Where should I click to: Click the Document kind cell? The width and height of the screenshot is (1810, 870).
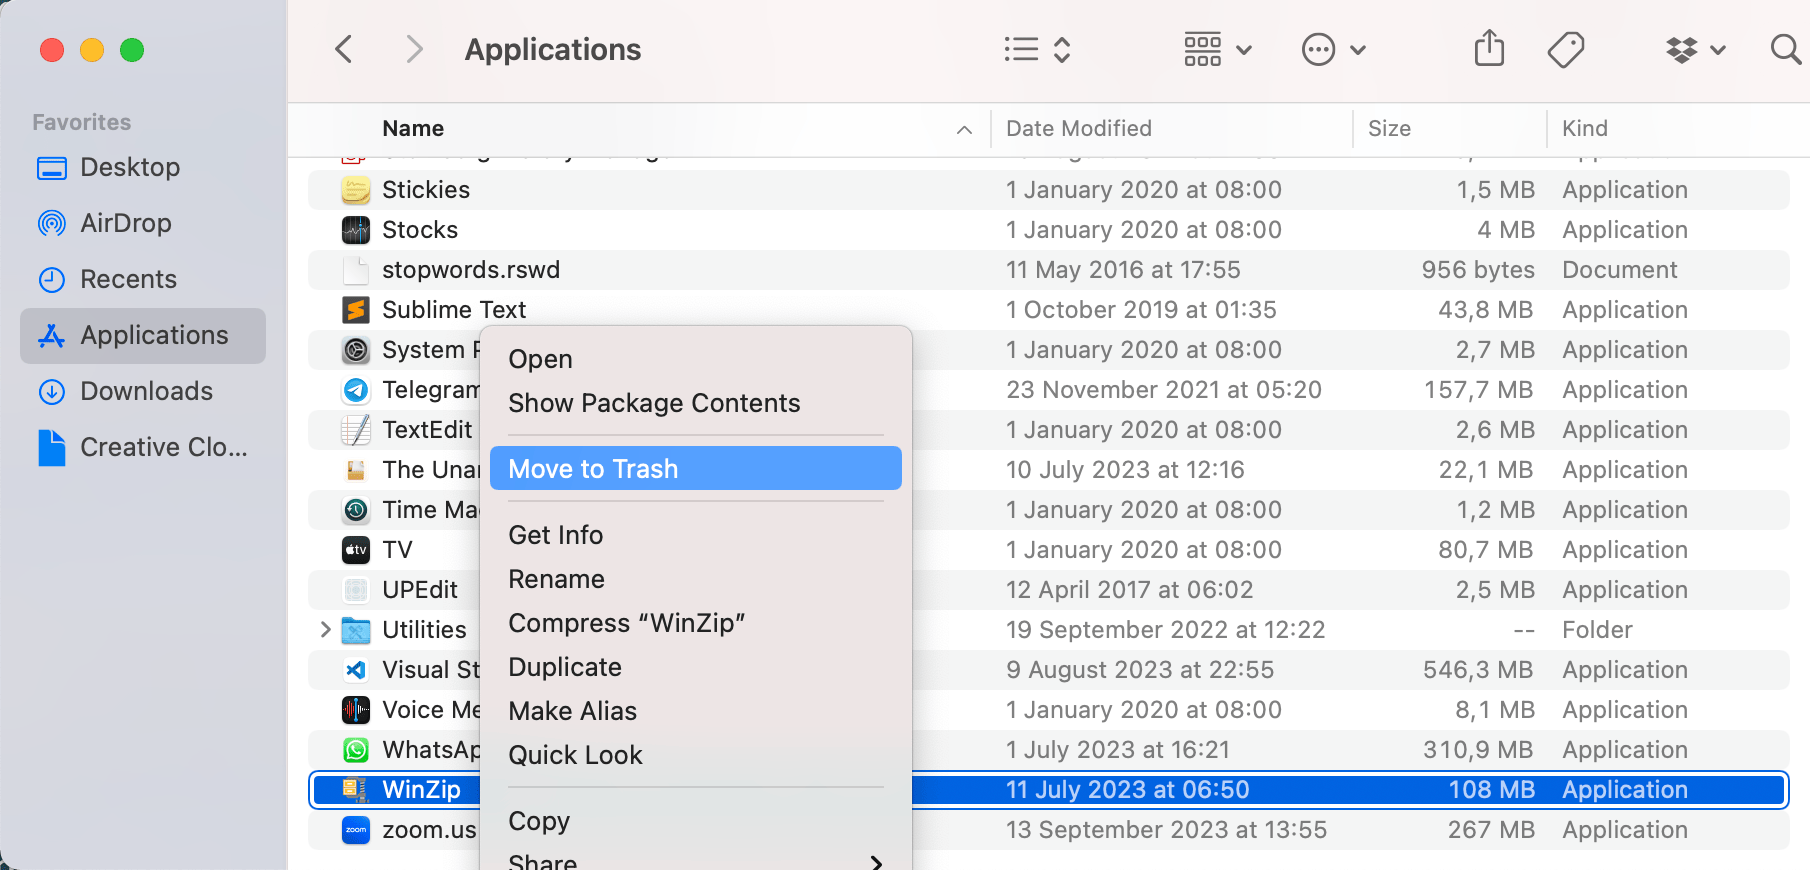pyautogui.click(x=1620, y=270)
